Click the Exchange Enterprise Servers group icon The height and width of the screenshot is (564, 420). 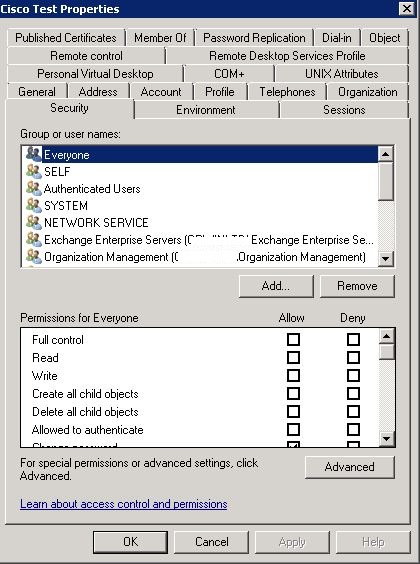[34, 239]
